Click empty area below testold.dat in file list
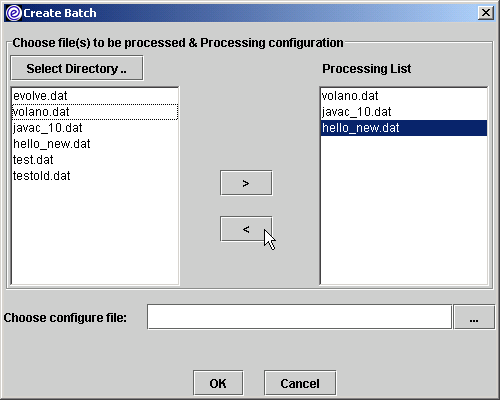Screen dimensions: 500x400 click(95, 233)
